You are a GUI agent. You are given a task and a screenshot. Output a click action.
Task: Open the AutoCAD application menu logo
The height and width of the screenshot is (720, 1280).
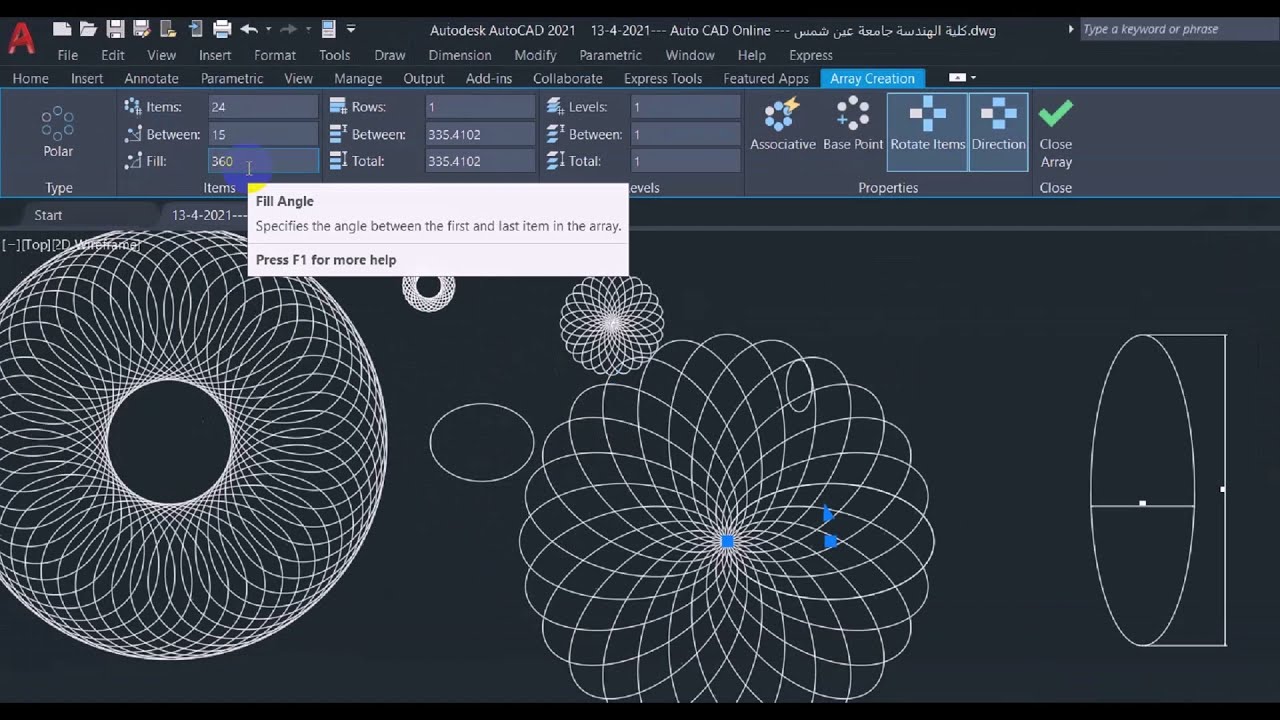(x=21, y=40)
